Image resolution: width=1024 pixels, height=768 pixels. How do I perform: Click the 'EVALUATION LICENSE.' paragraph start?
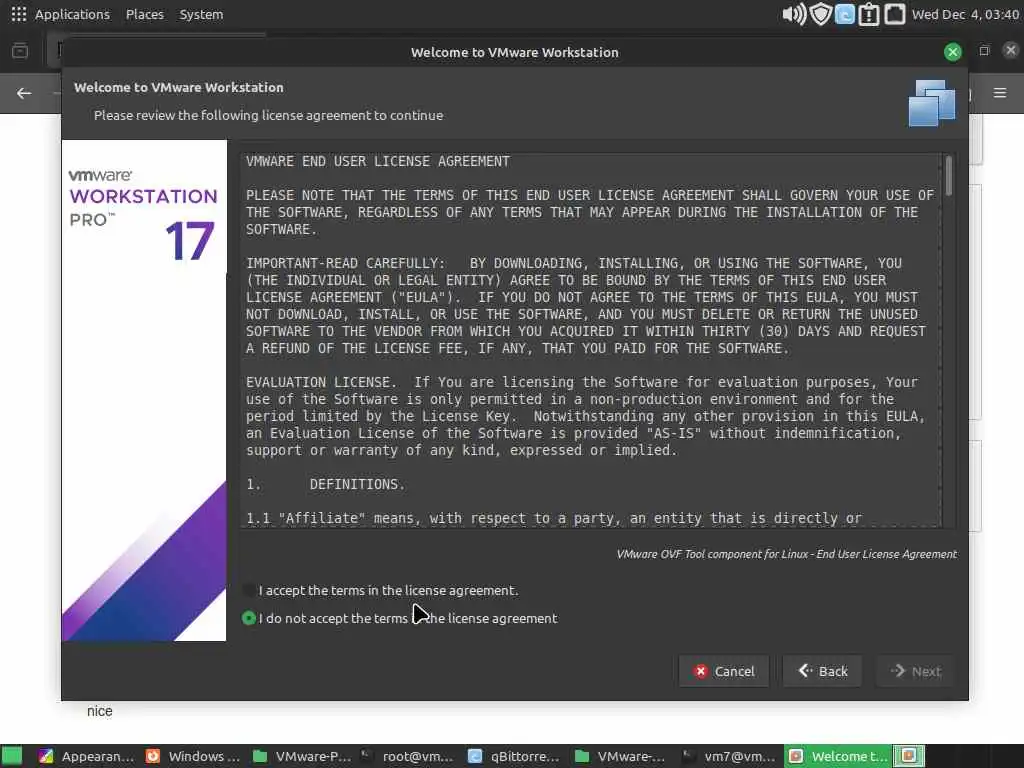[x=321, y=382]
